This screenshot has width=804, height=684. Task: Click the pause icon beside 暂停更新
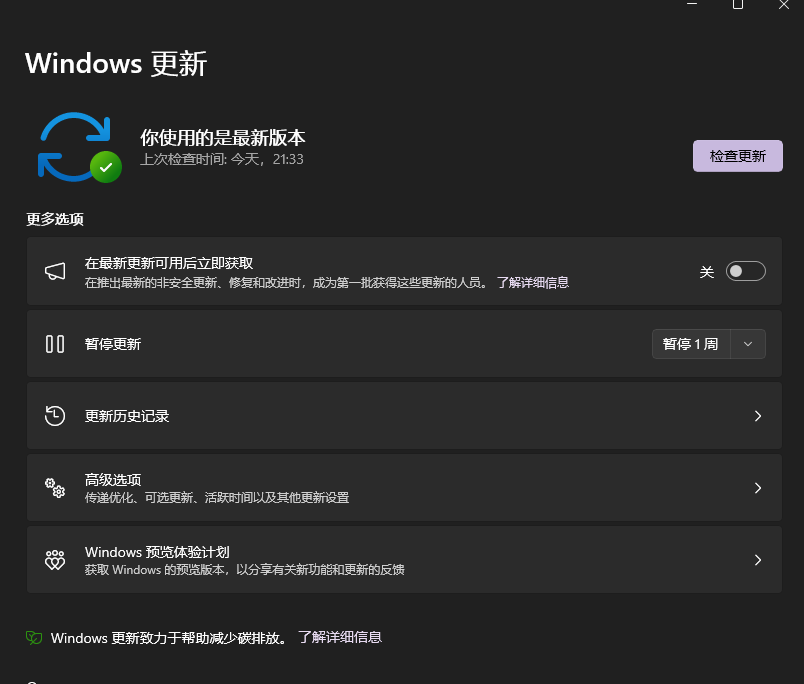(x=55, y=344)
